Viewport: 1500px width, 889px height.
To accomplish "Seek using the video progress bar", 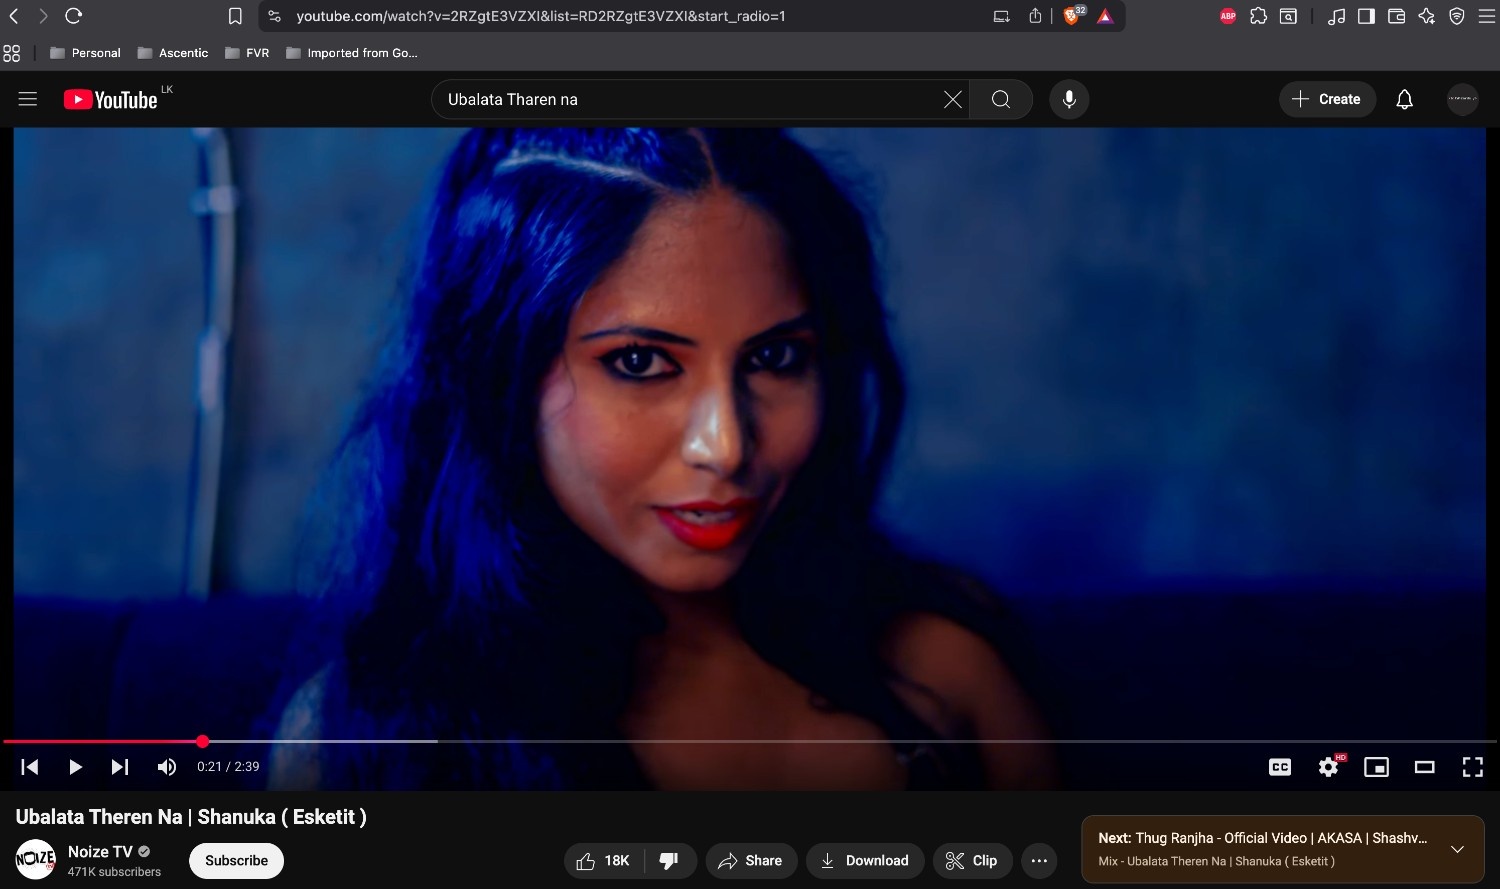I will tap(750, 741).
